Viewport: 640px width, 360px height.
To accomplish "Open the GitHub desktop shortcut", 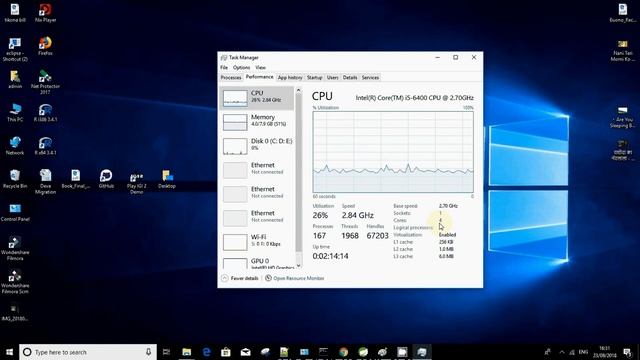I will tap(106, 179).
